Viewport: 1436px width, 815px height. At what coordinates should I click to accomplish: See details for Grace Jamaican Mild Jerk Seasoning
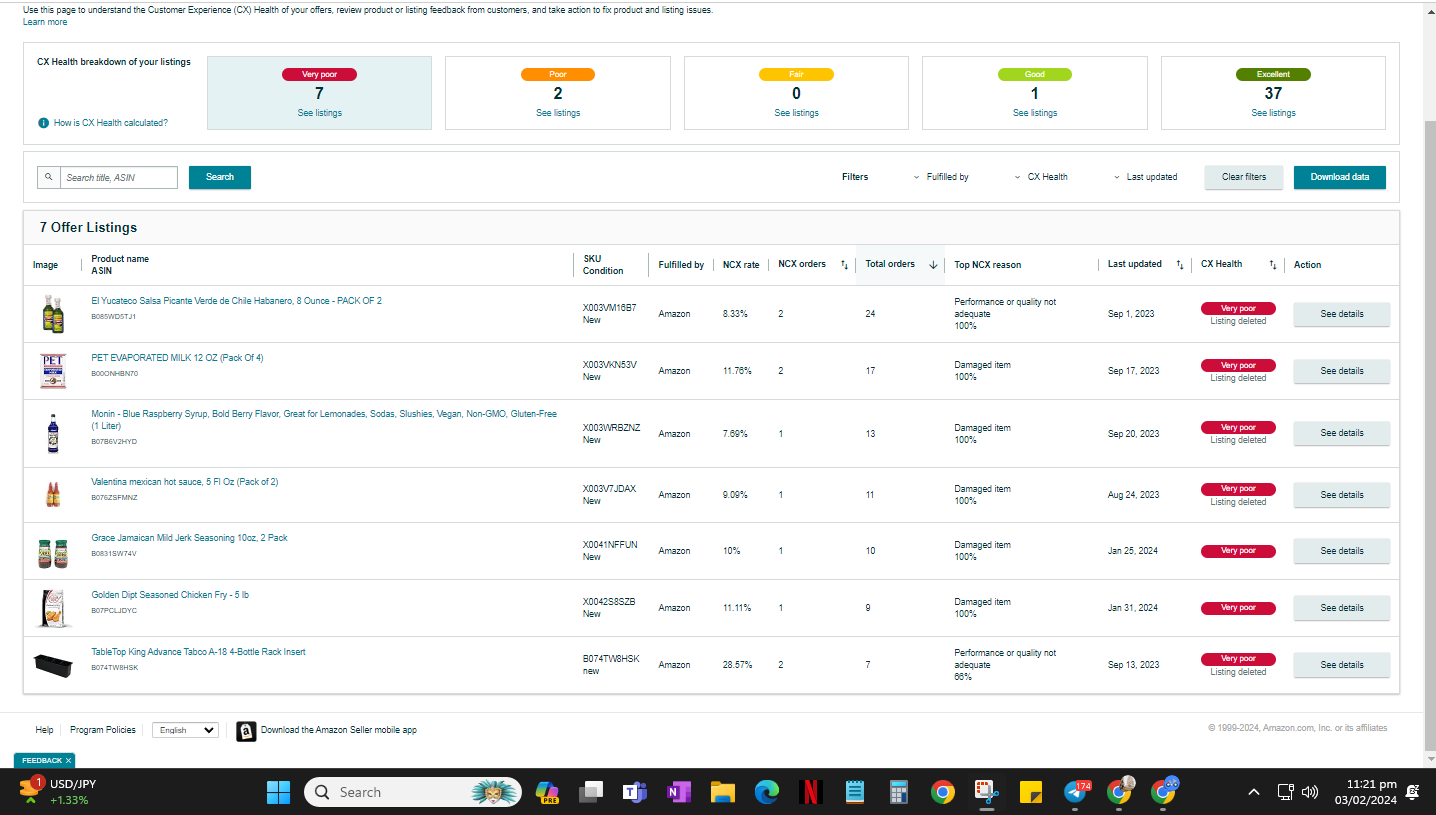tap(1342, 551)
